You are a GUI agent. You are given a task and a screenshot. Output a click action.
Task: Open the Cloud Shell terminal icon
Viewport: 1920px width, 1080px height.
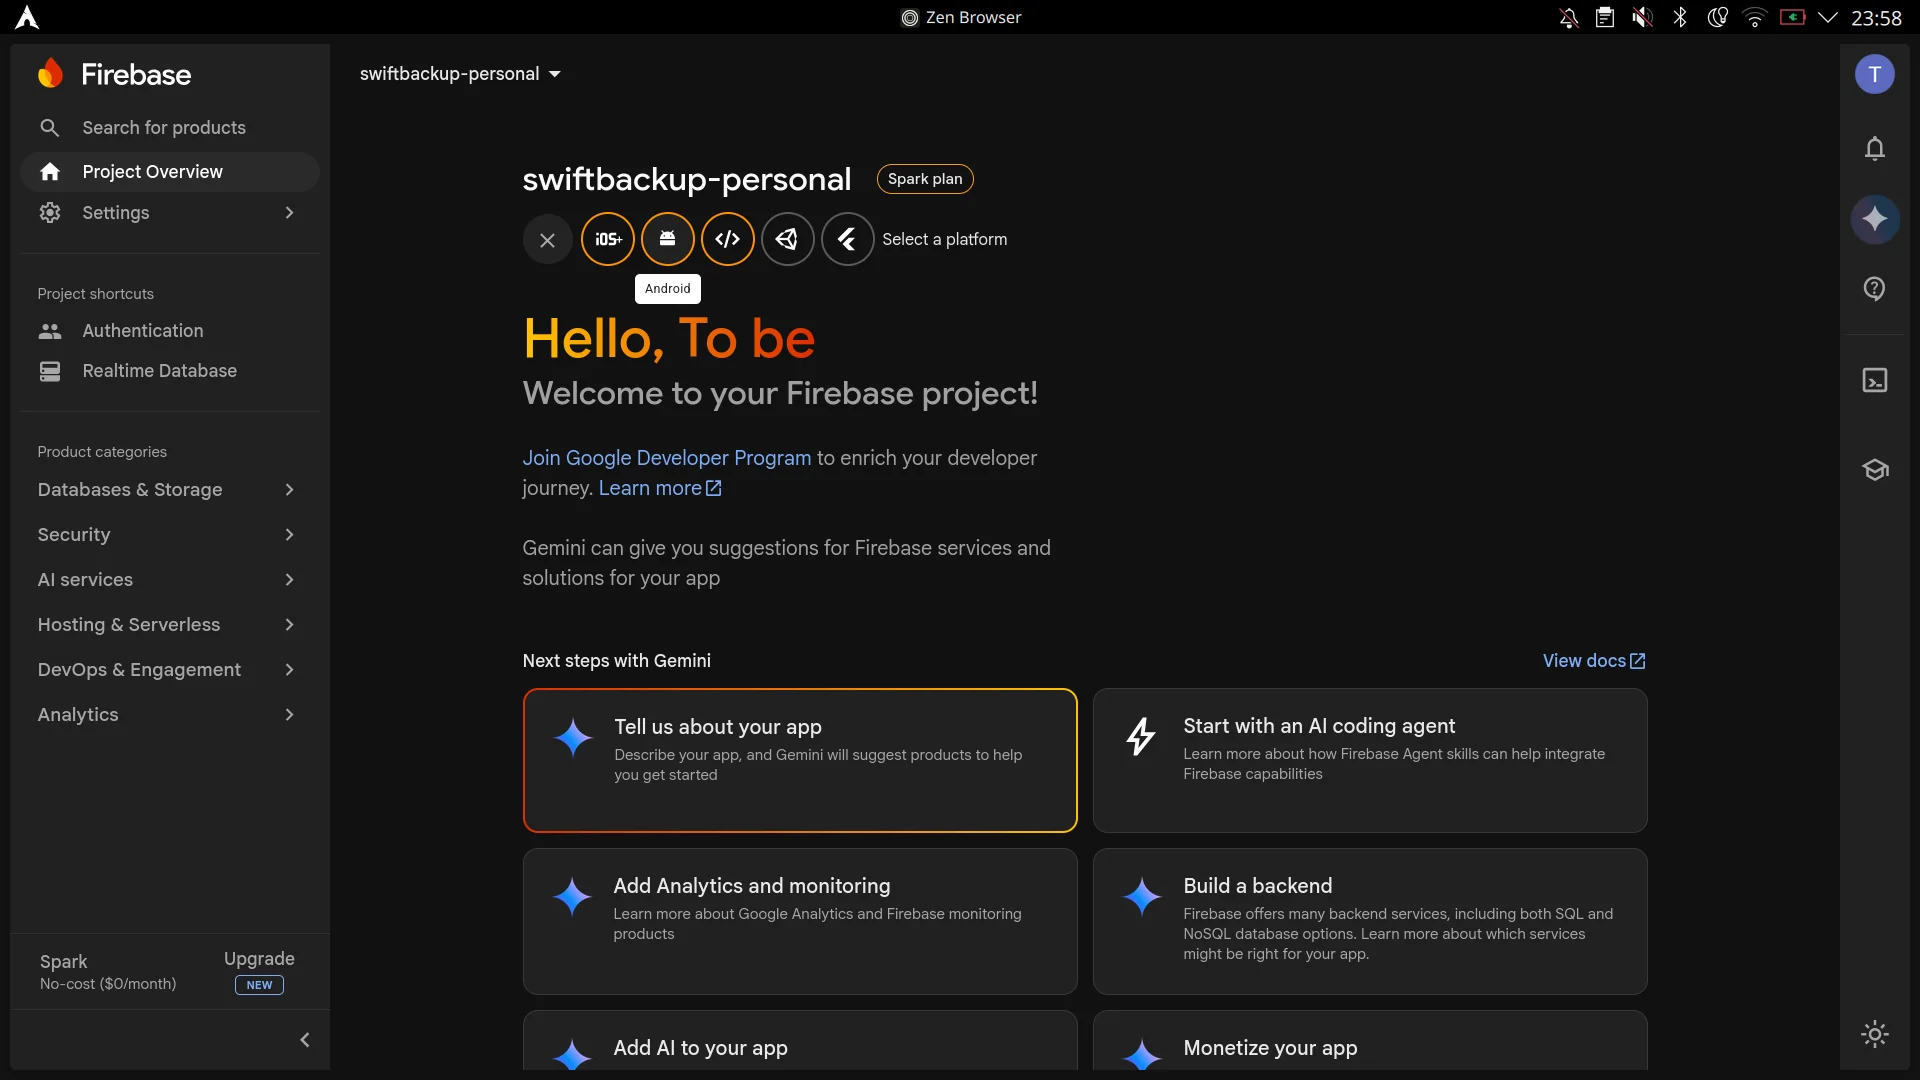click(x=1875, y=380)
